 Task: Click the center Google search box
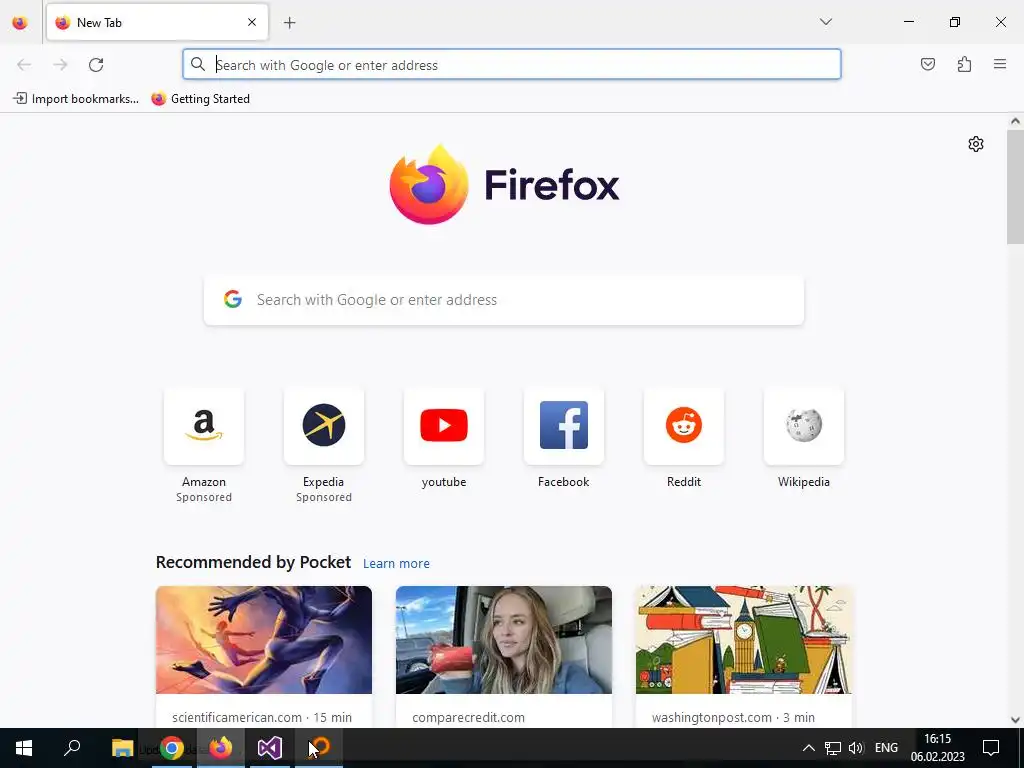[504, 300]
